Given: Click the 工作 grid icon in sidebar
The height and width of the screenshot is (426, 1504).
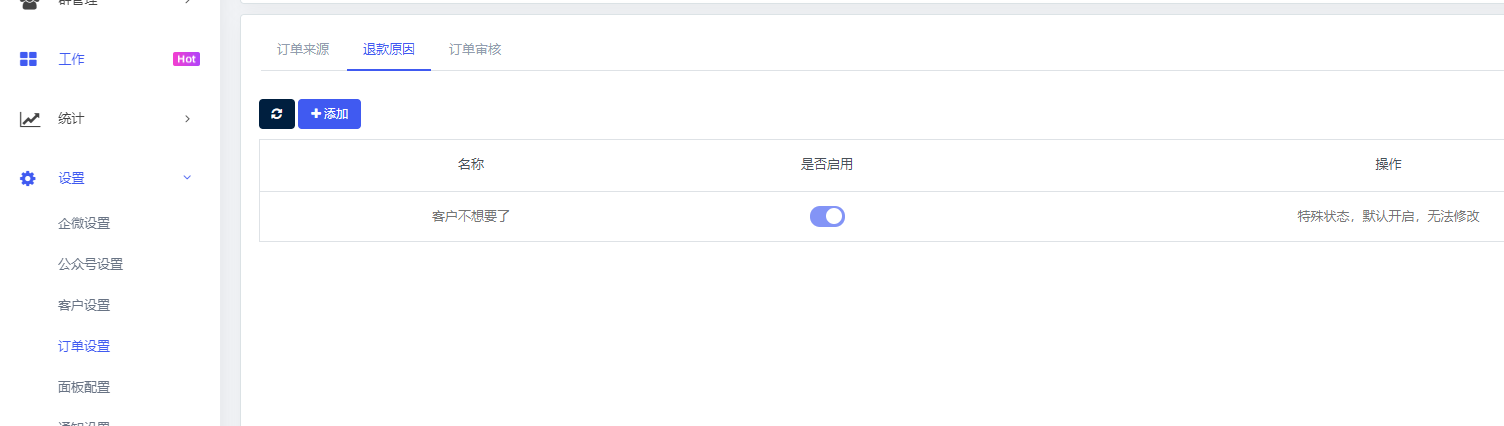Looking at the screenshot, I should [x=29, y=59].
